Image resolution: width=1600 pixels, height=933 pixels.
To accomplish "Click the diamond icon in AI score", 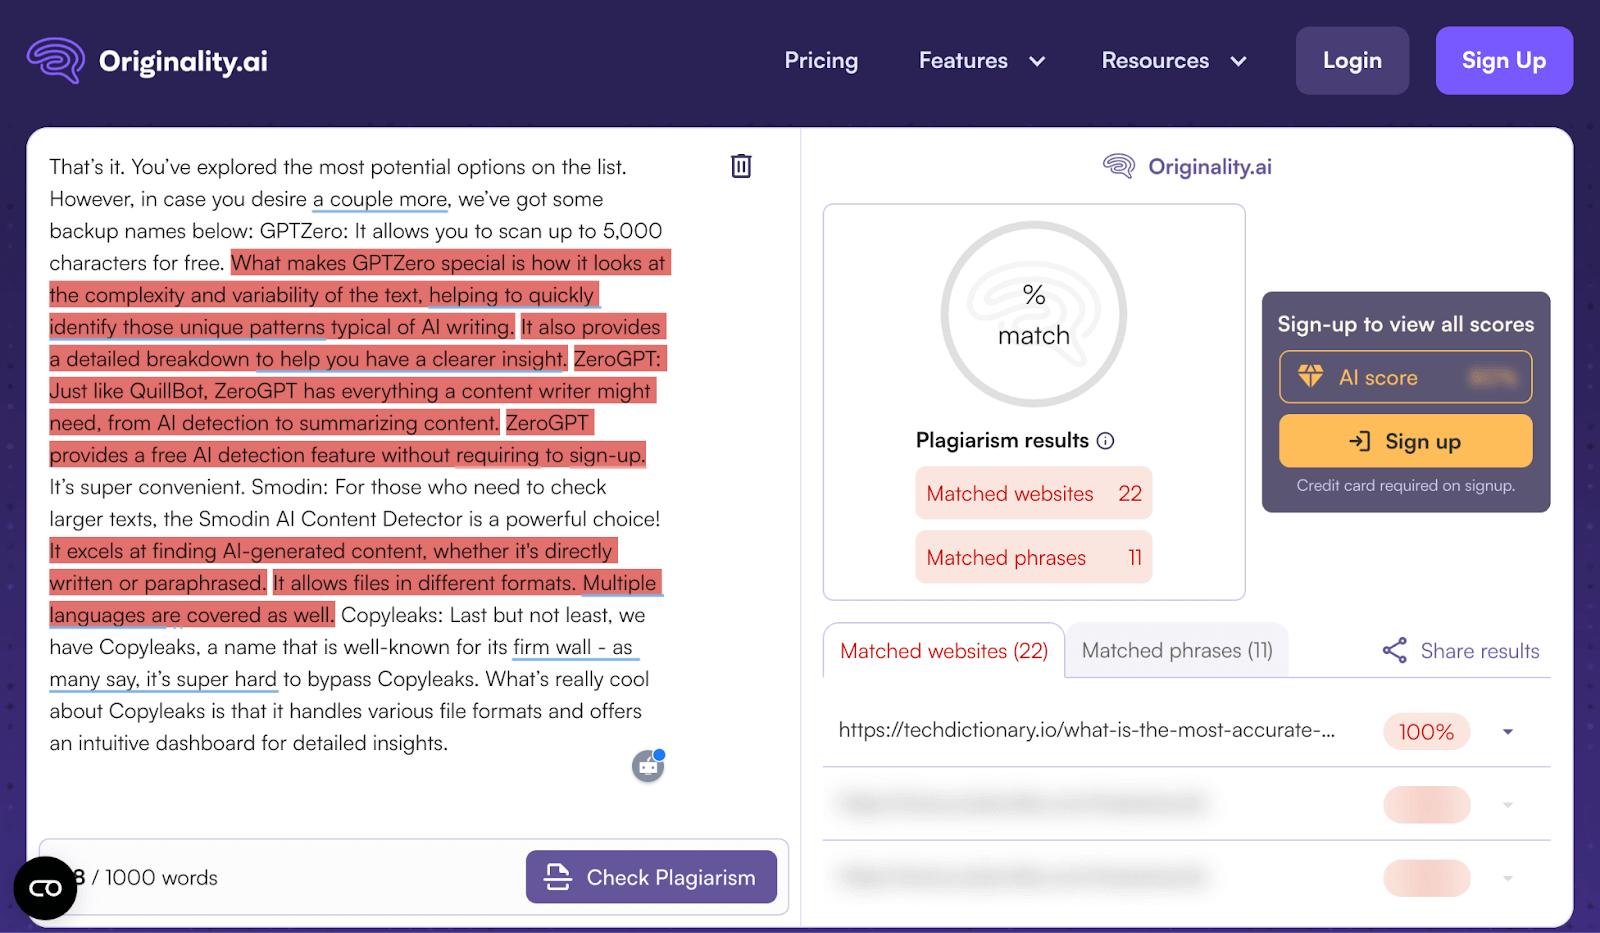I will click(1310, 376).
